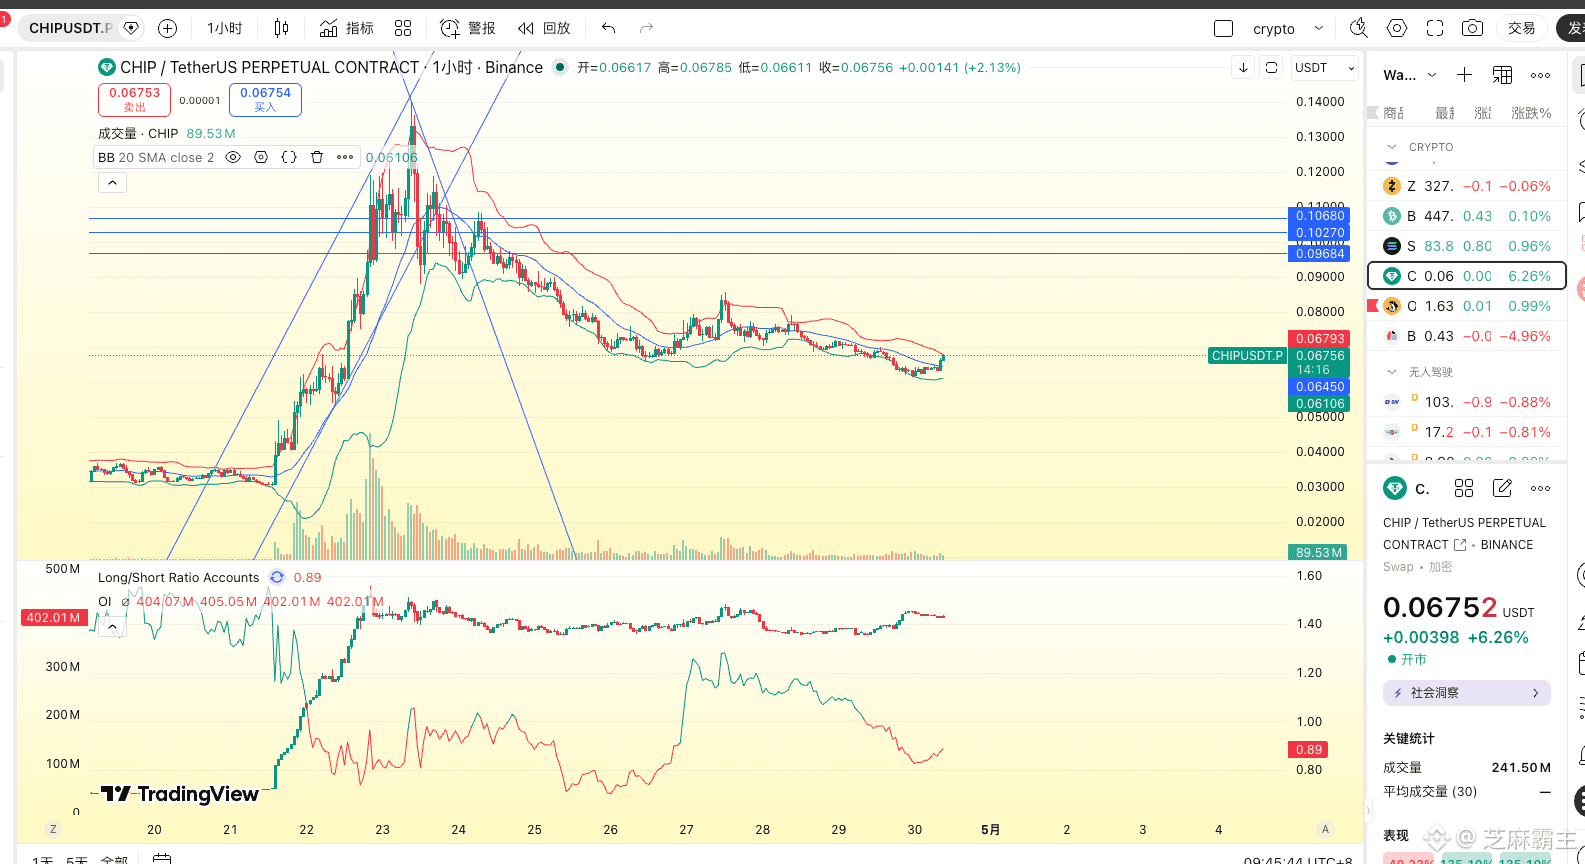This screenshot has height=864, width=1585.
Task: Click the CHIPUSDT.P current price label on chart
Action: (1247, 356)
